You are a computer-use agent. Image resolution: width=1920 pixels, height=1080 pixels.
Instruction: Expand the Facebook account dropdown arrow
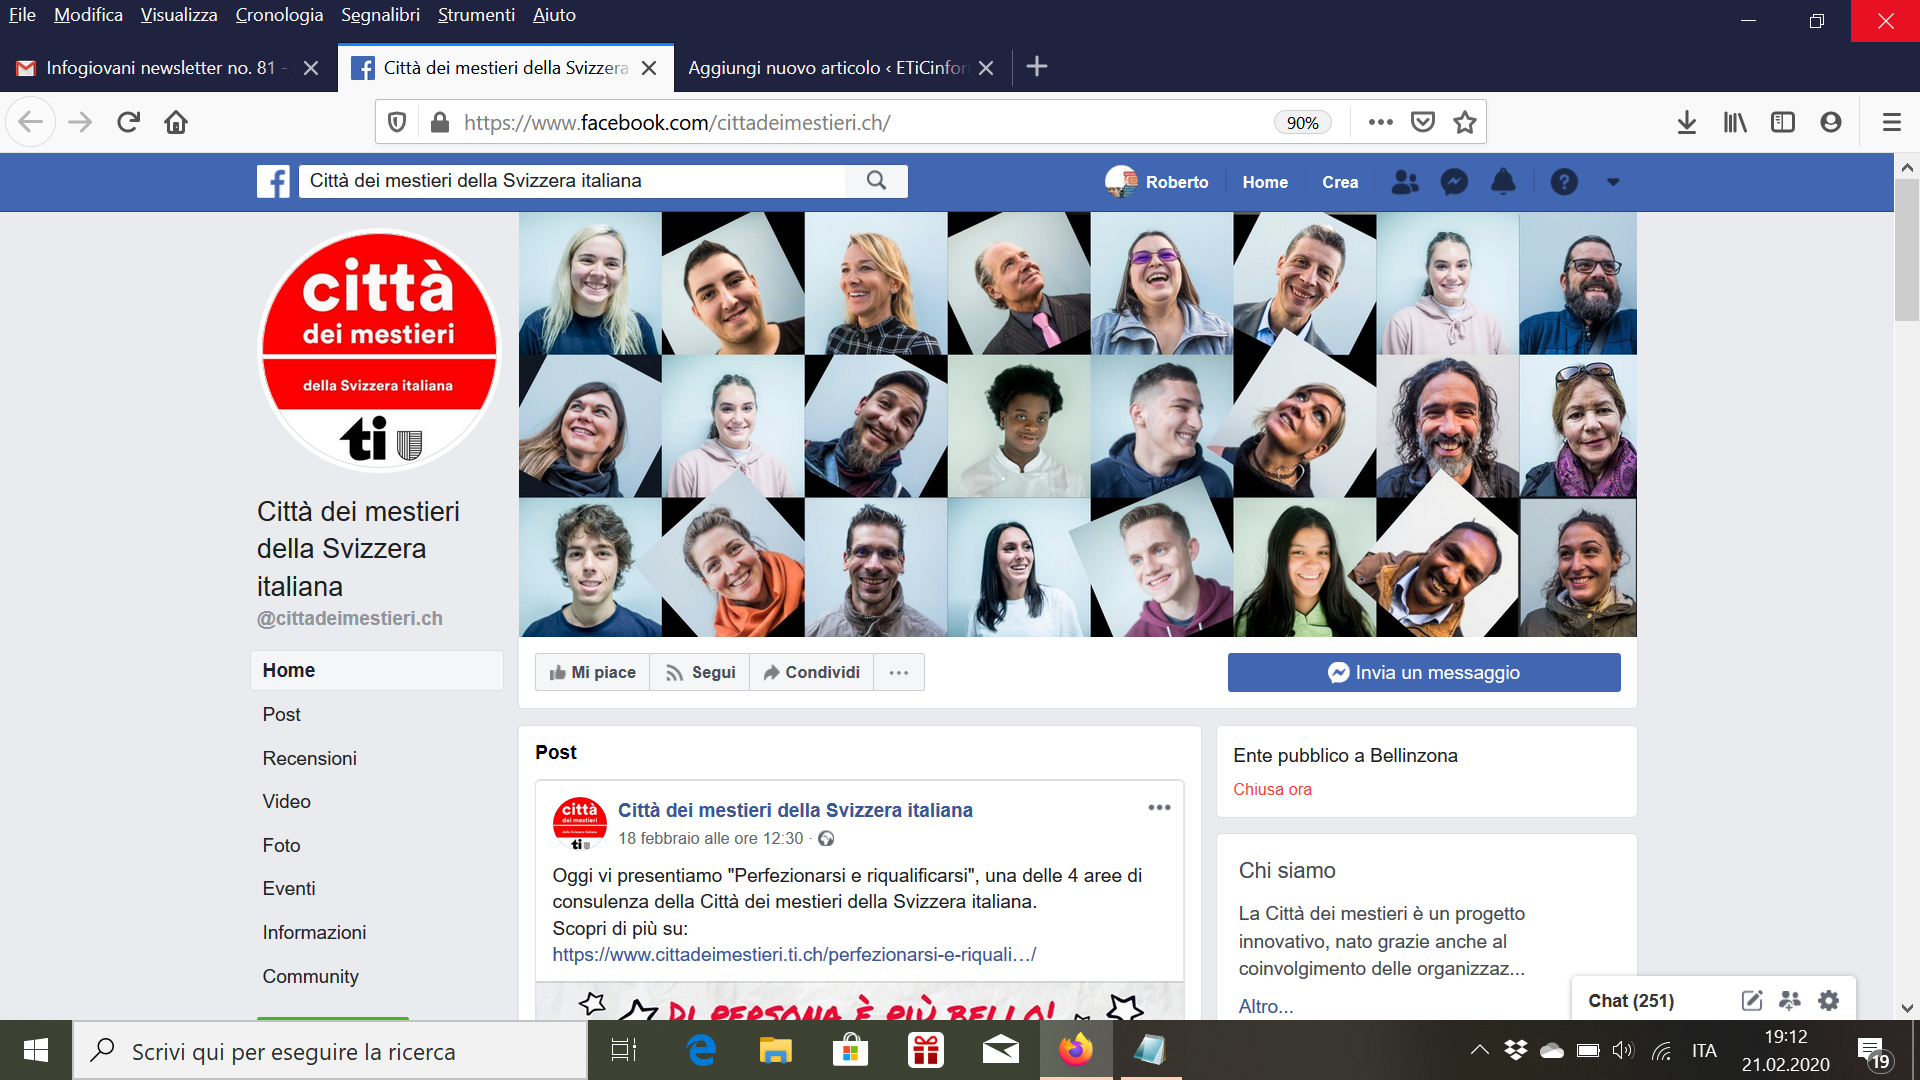pos(1613,182)
